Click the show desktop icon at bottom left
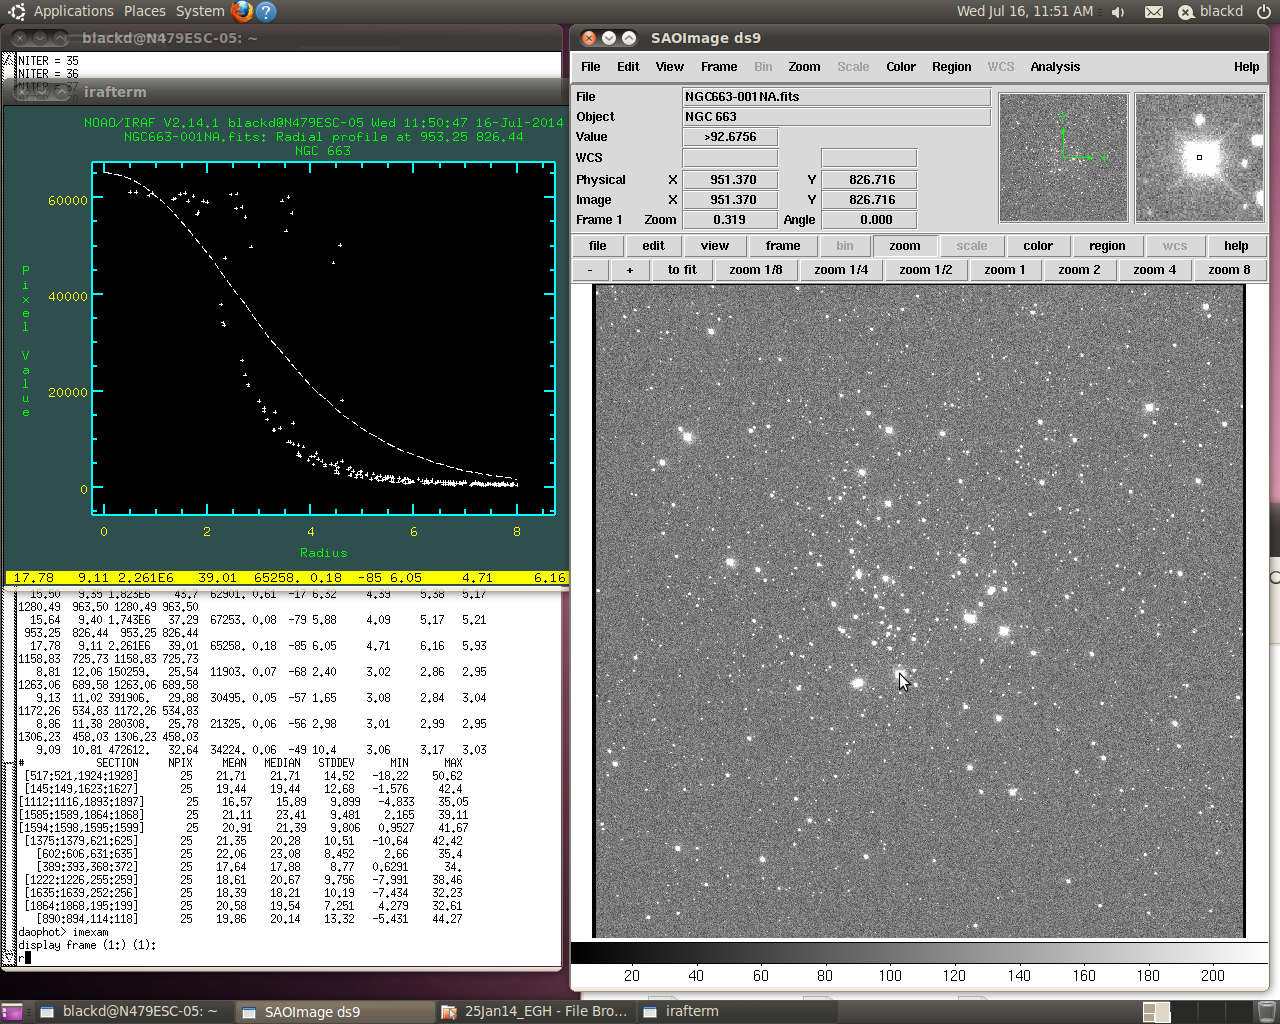 click(14, 1011)
